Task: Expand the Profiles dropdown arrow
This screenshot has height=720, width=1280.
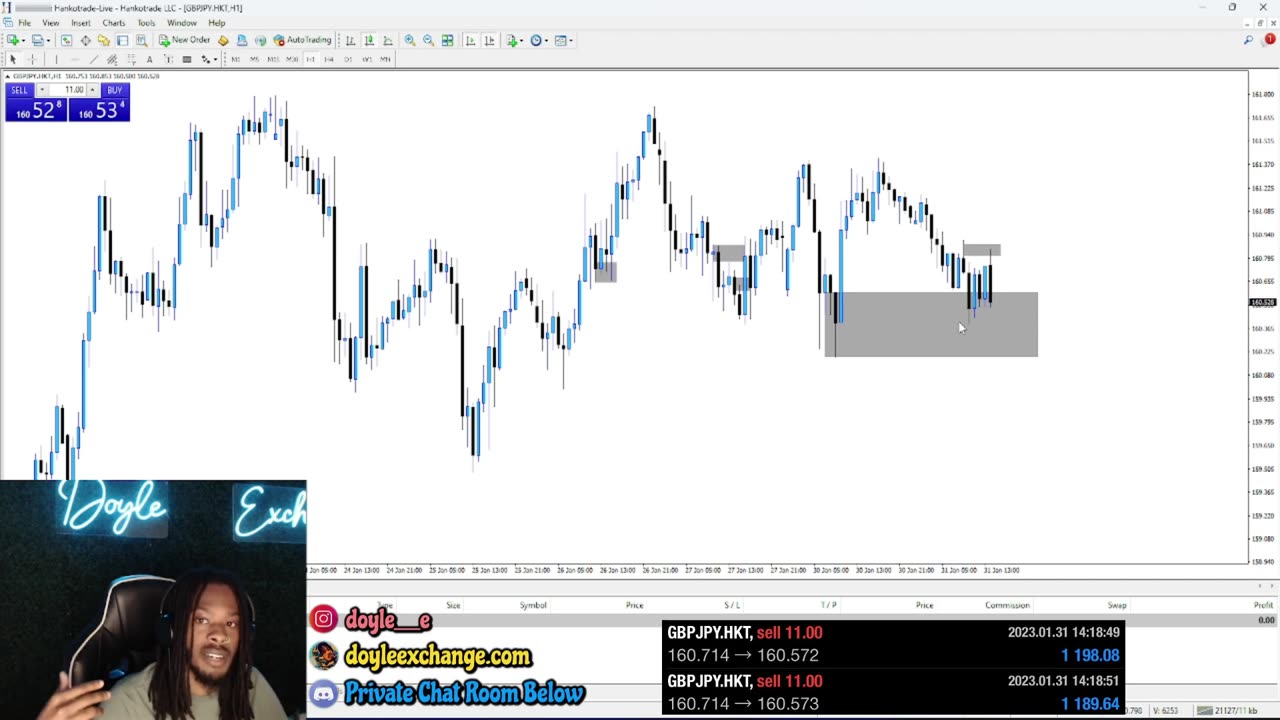Action: [48, 41]
